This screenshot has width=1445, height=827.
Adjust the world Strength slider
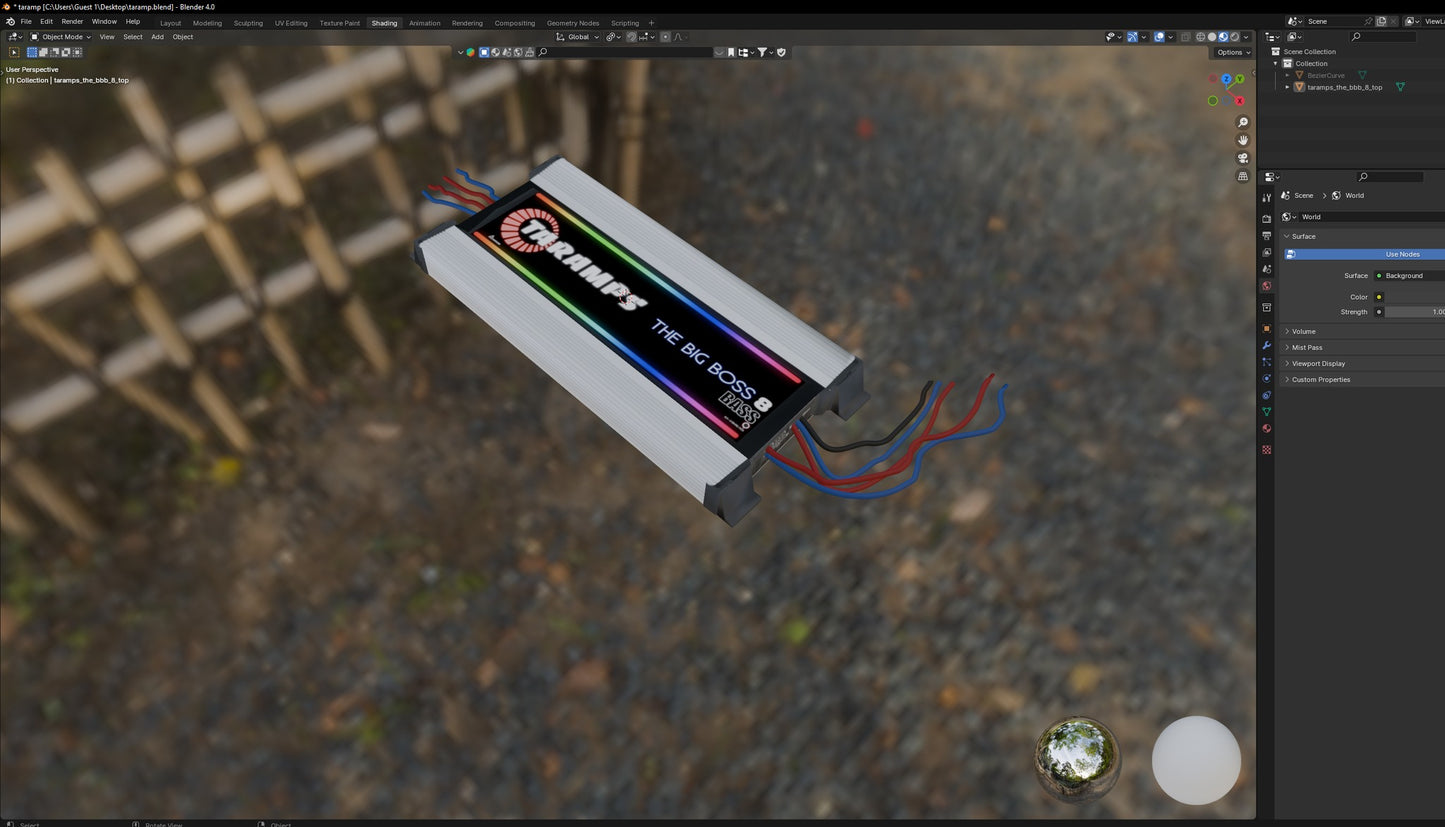pyautogui.click(x=1414, y=312)
